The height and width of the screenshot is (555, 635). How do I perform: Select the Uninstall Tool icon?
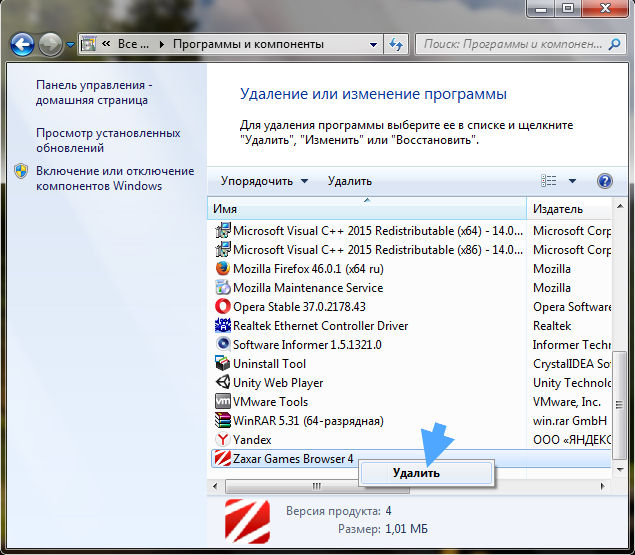click(x=223, y=363)
